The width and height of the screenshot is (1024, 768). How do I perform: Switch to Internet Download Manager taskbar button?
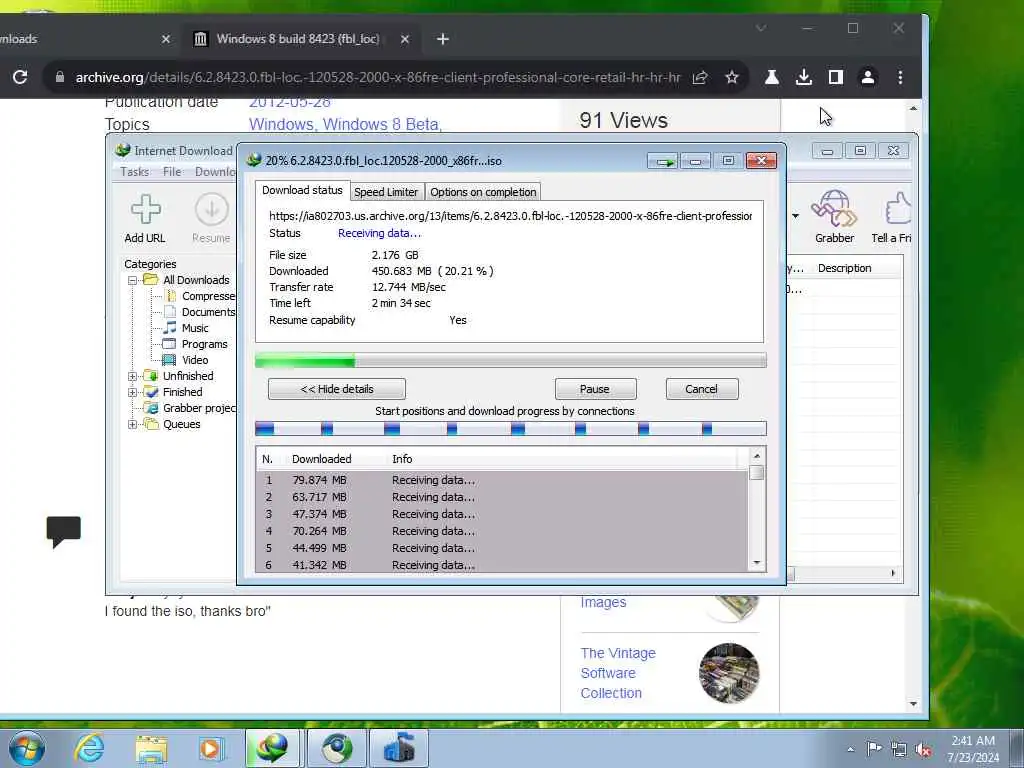coord(272,748)
